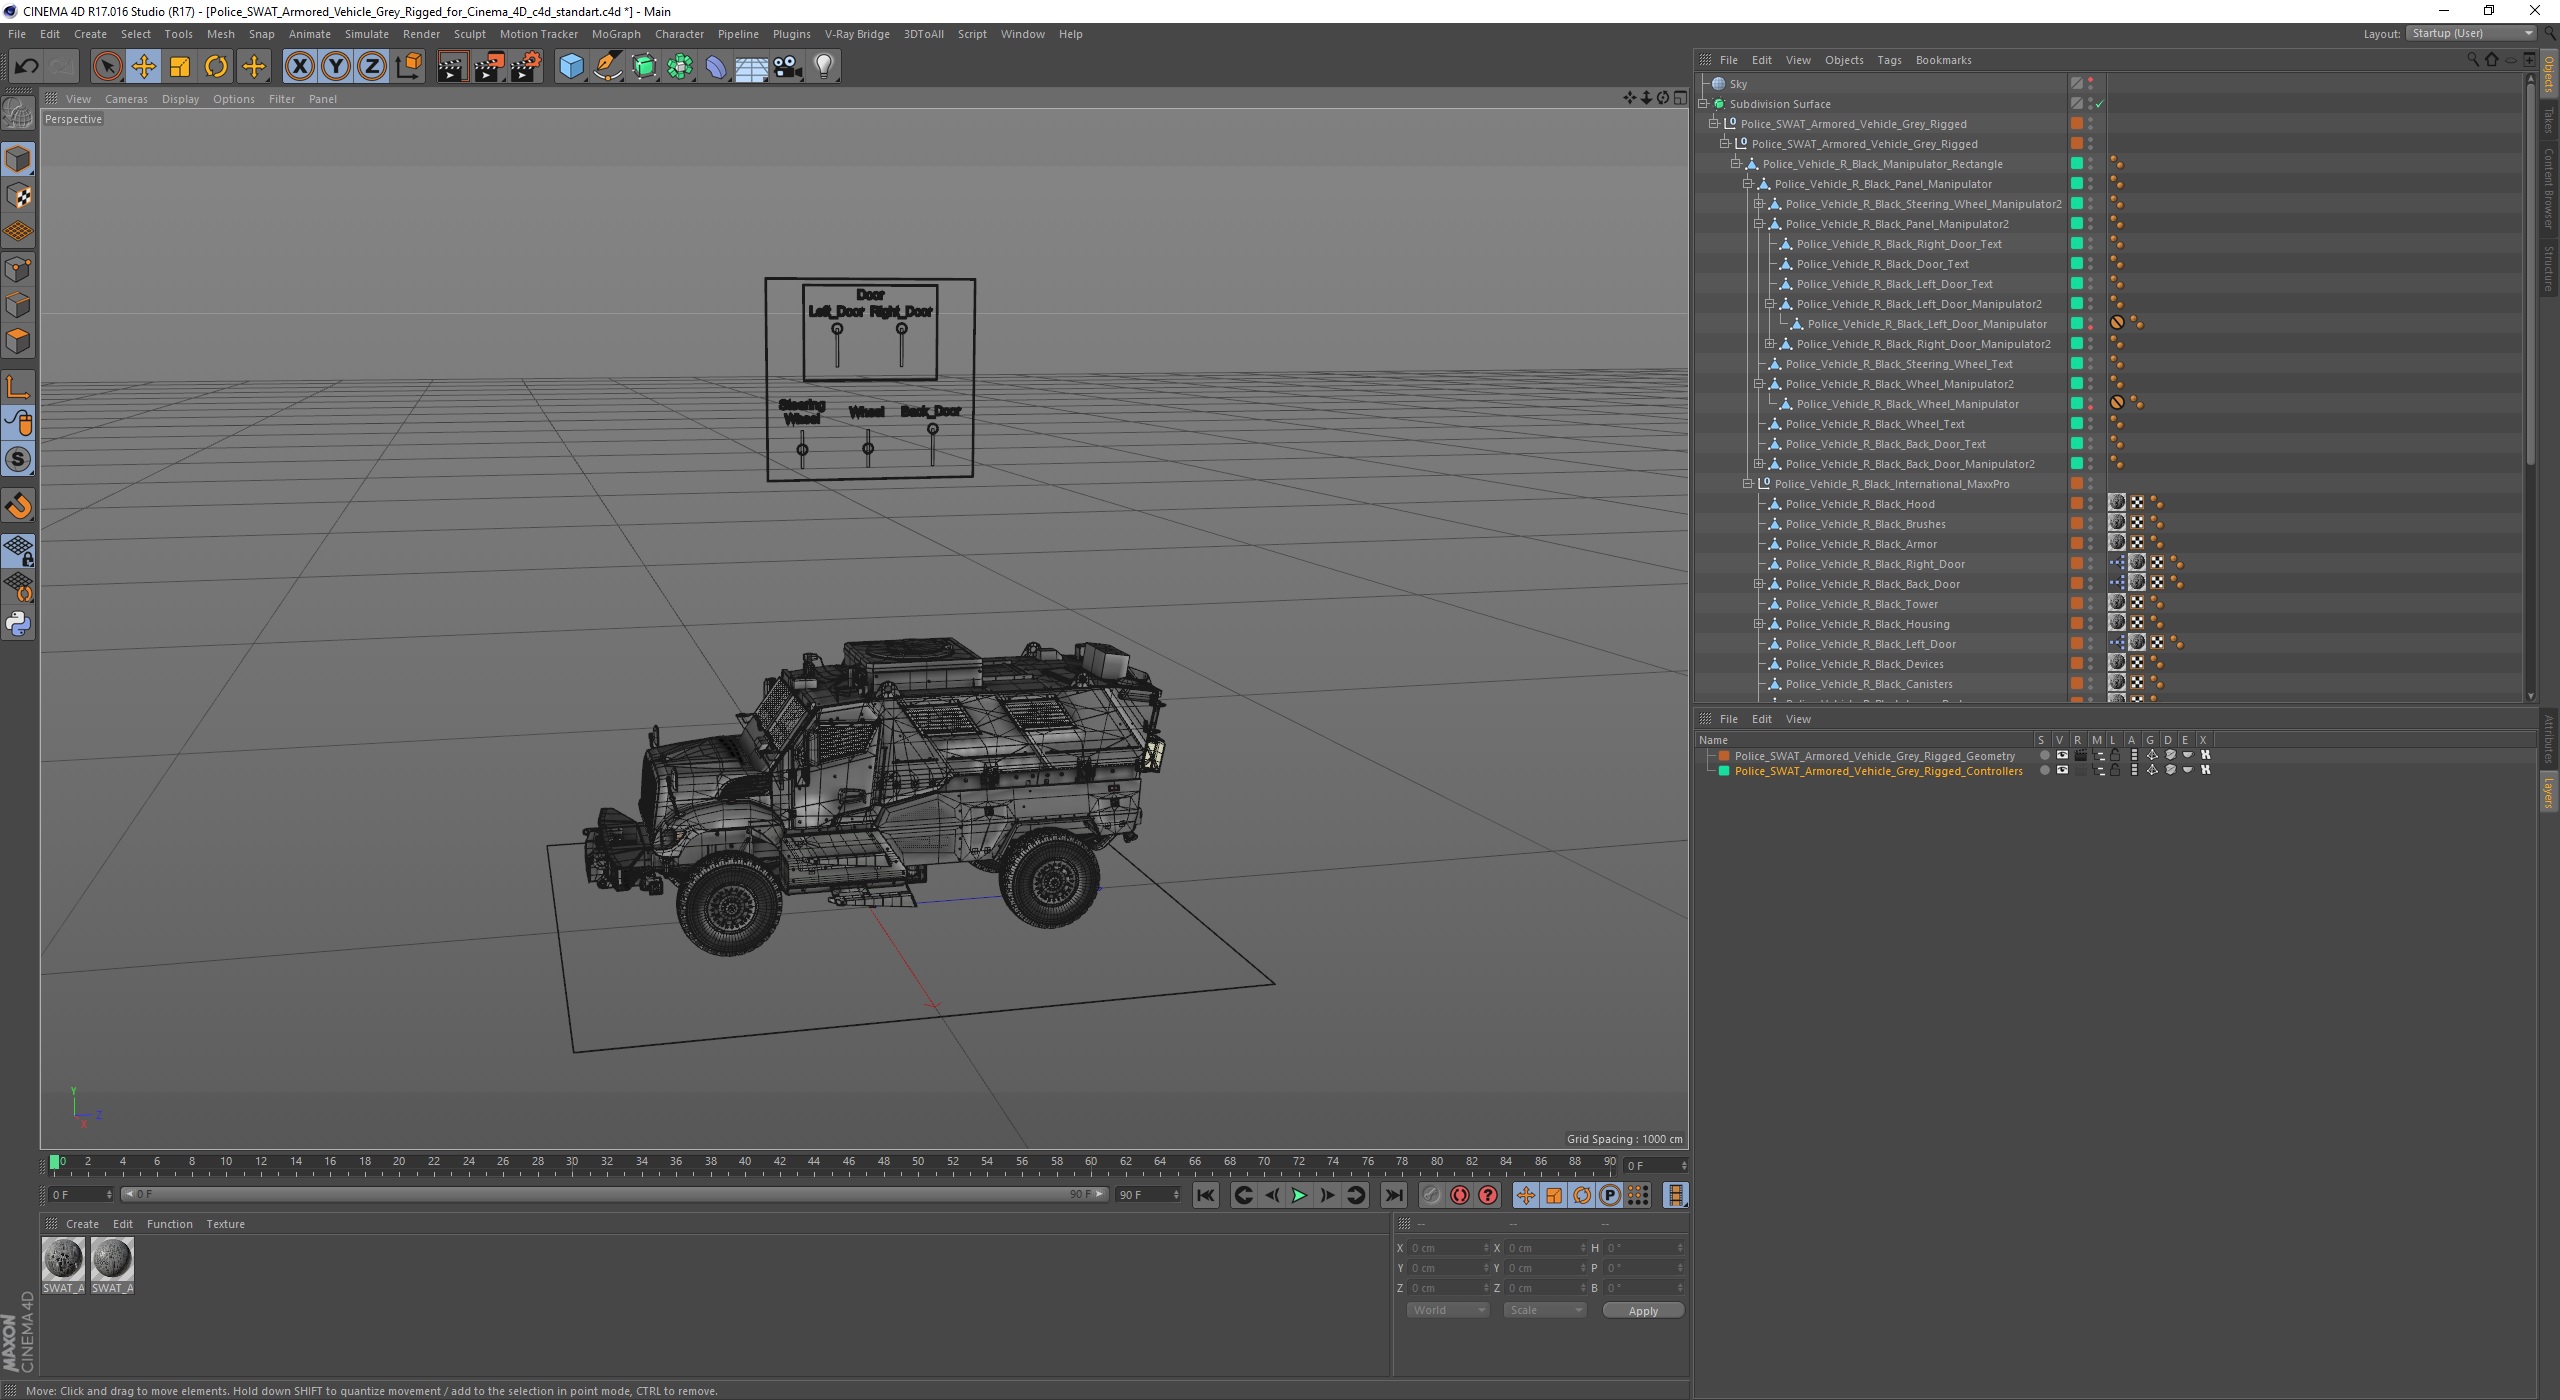
Task: Click Render View clapperboard icon
Action: tap(452, 67)
